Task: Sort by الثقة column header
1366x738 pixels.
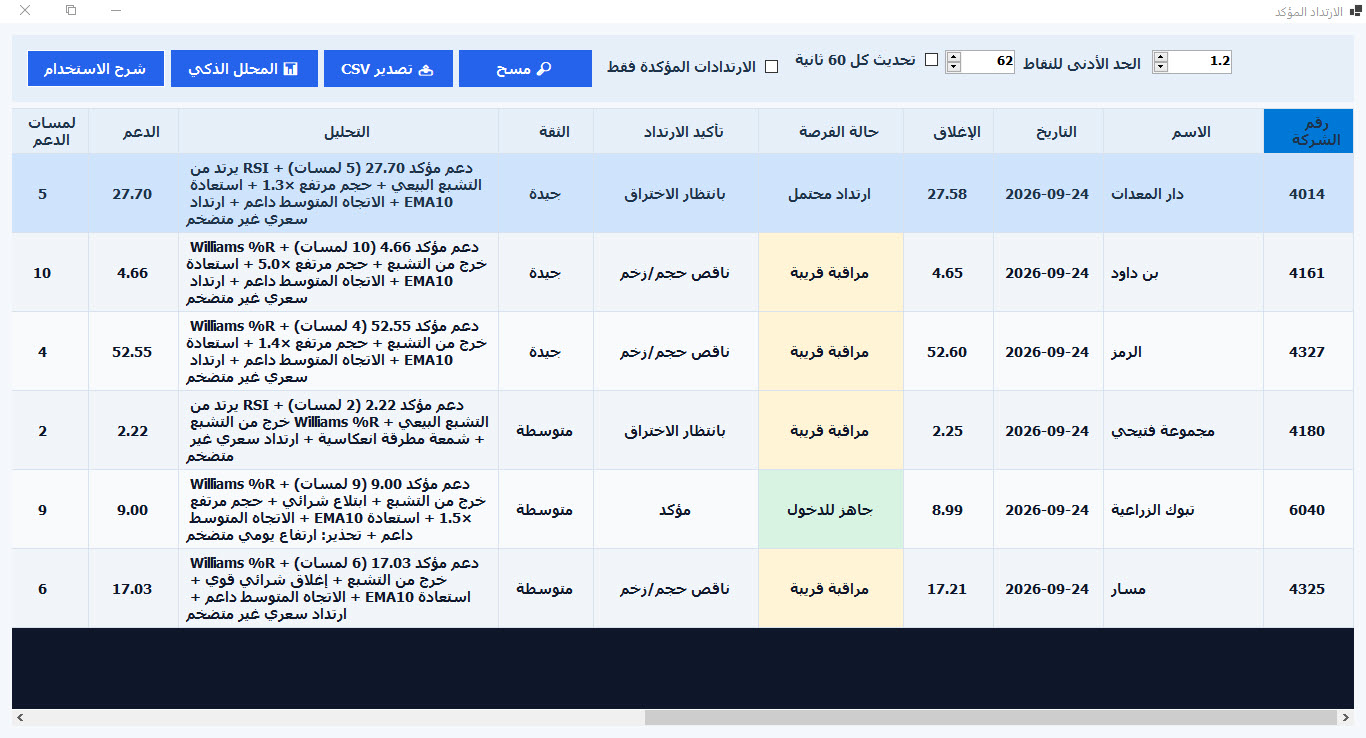Action: click(x=546, y=131)
